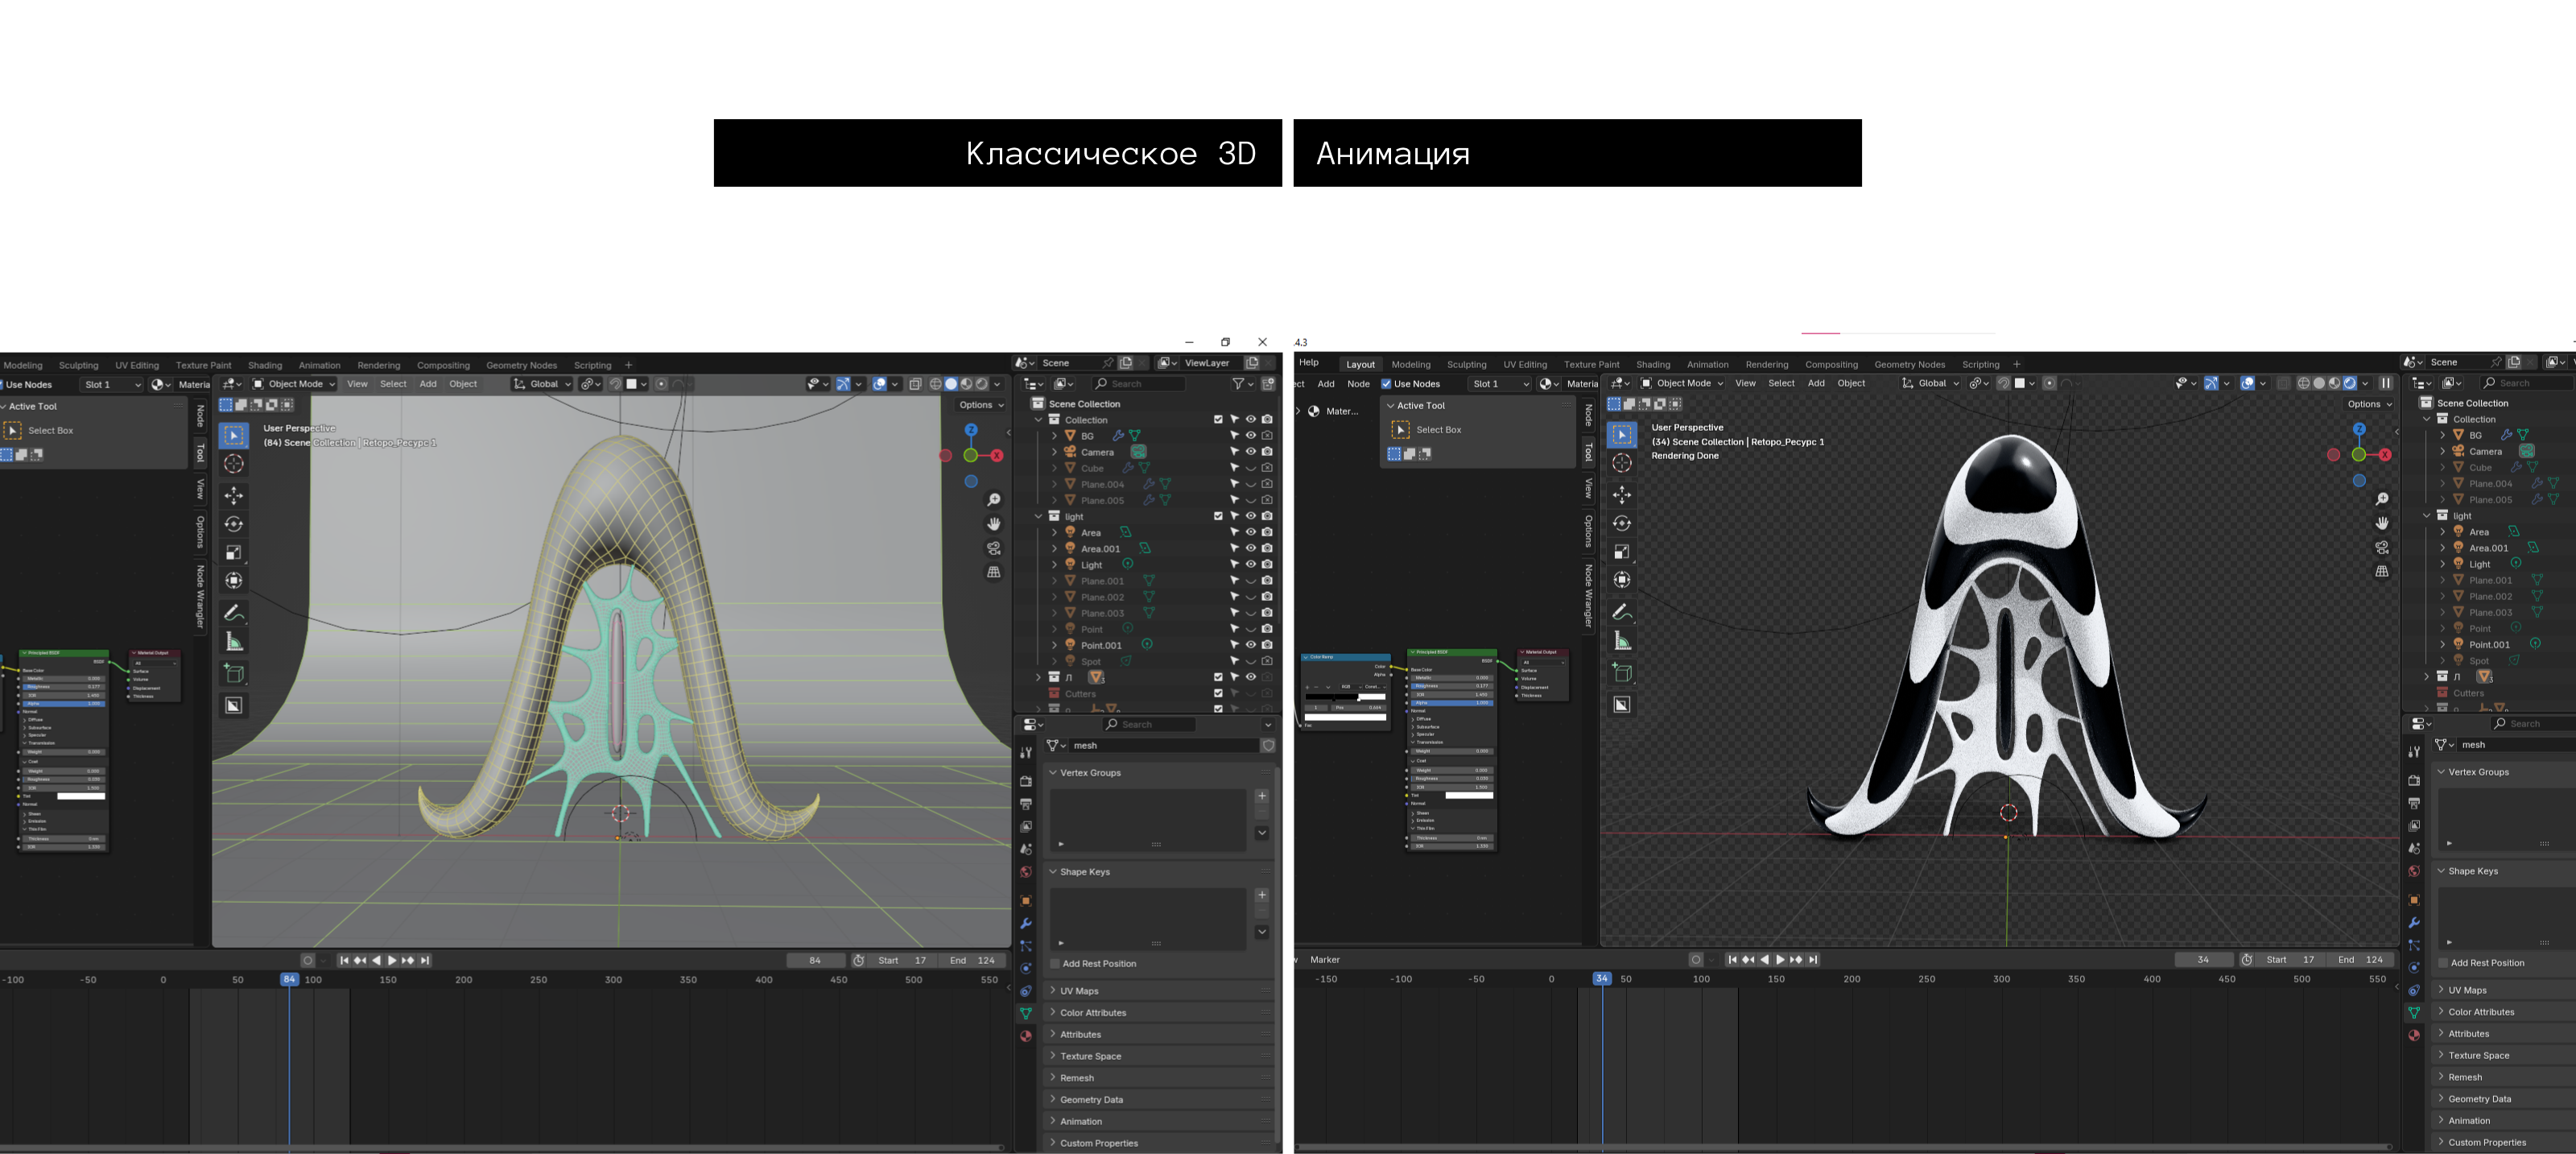Screen dimensions: 2576x1154
Task: Select Rotate tool in right Blender viewport
Action: pos(1621,523)
